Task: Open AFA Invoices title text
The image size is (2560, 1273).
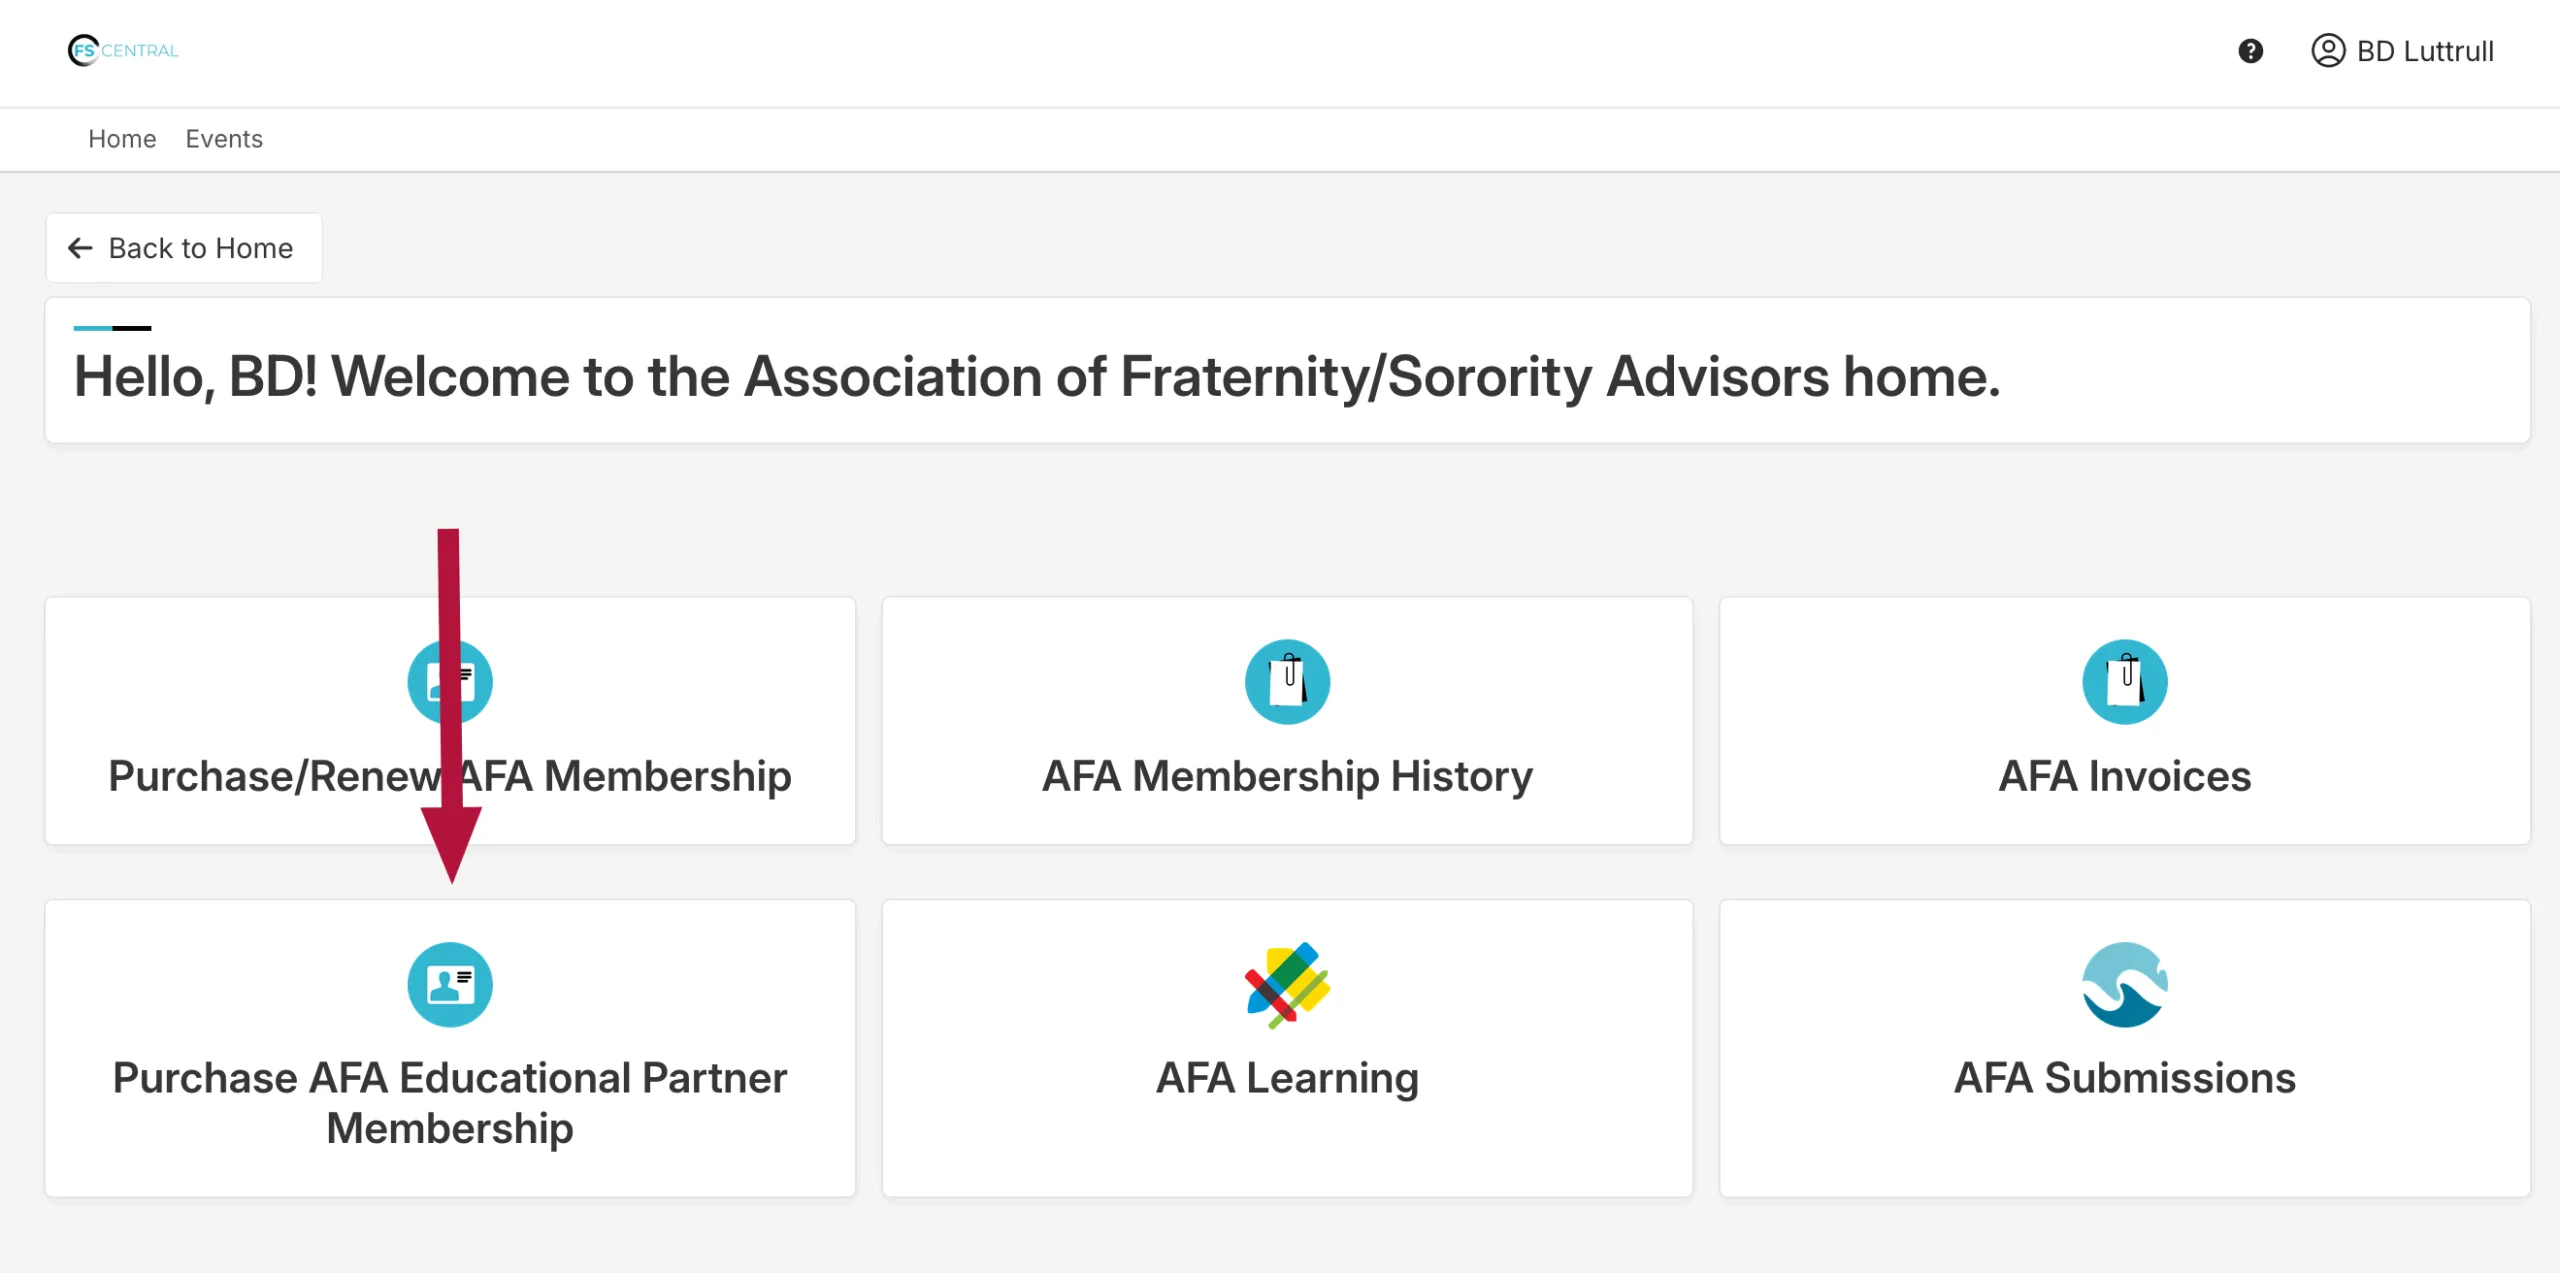Action: pos(2124,776)
